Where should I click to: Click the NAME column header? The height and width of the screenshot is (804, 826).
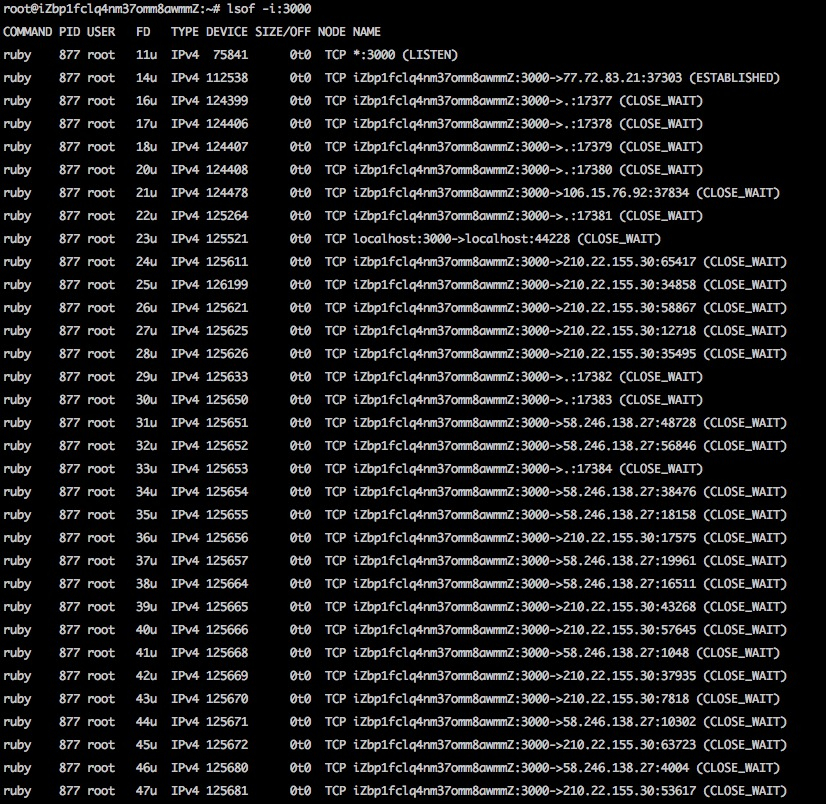(x=367, y=32)
